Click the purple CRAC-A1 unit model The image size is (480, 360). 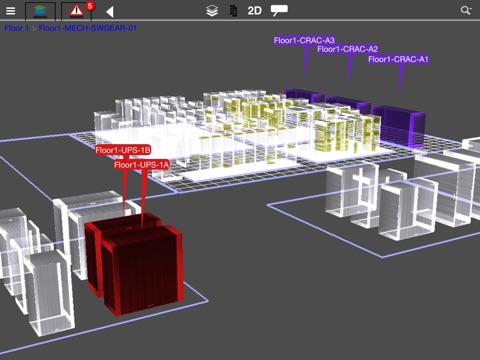[x=400, y=125]
